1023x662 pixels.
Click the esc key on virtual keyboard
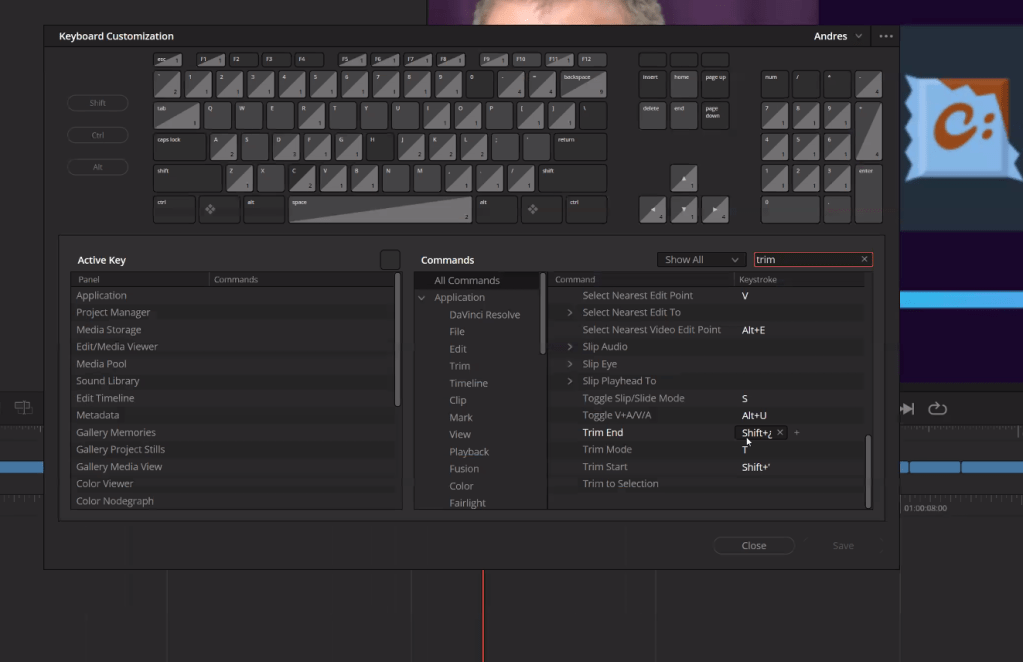[168, 60]
